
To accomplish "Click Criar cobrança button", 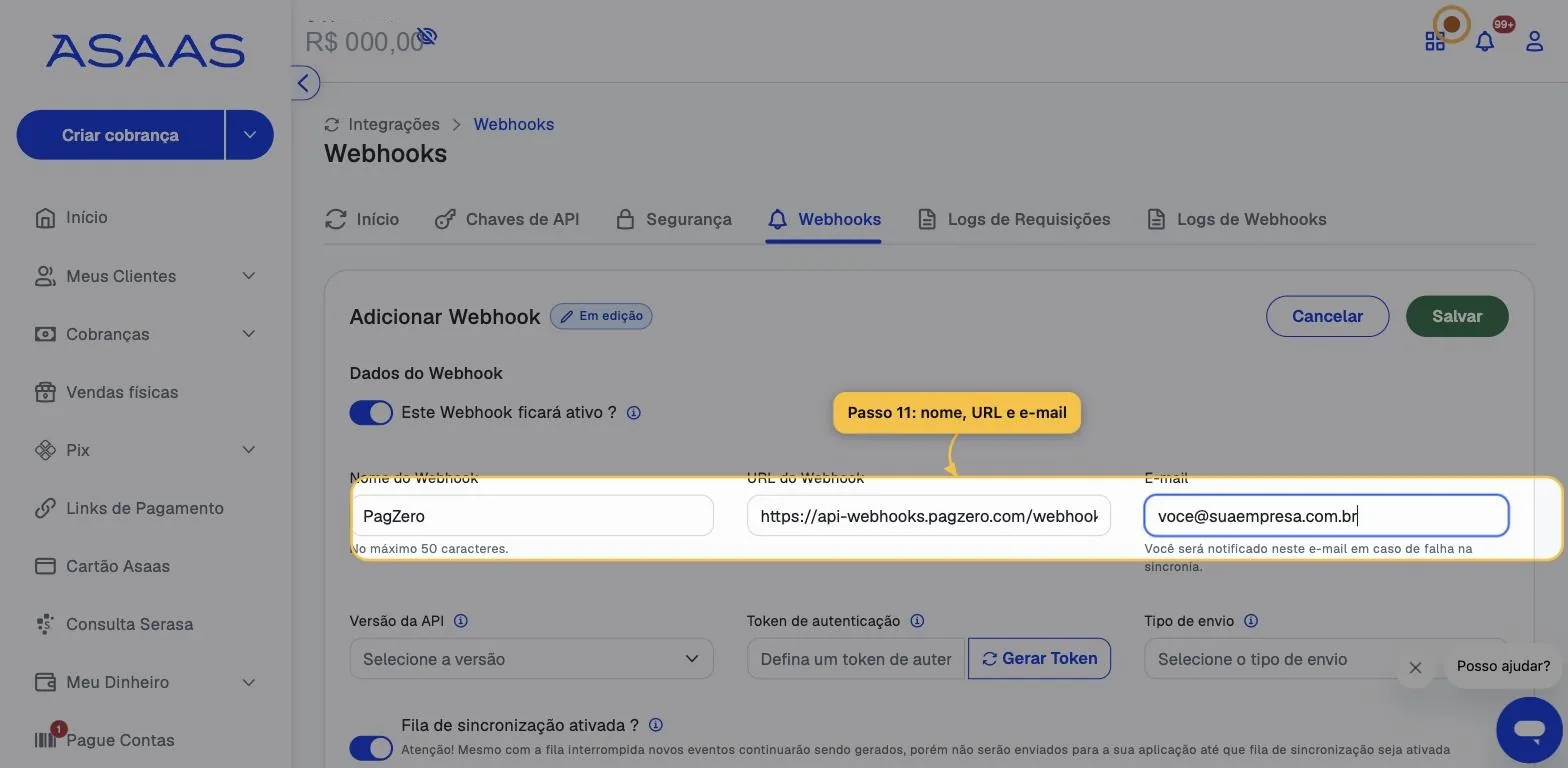I will tap(120, 135).
